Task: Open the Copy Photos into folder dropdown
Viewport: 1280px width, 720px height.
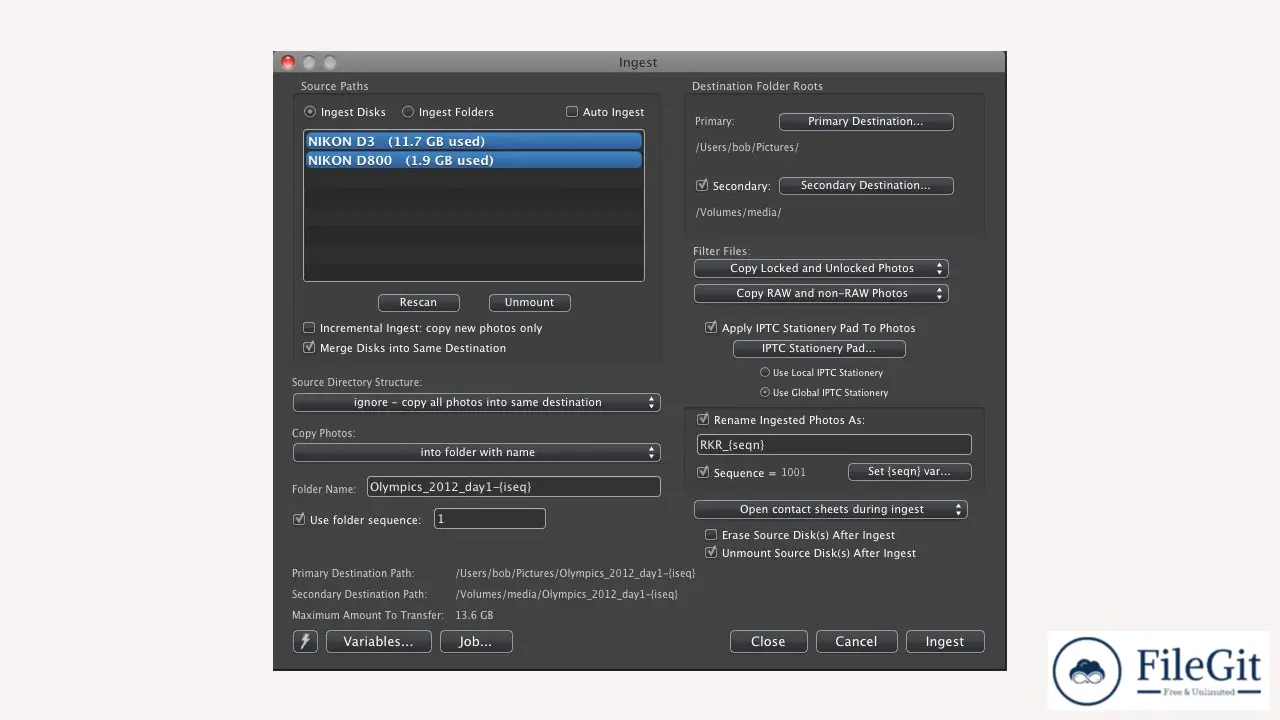Action: pos(476,452)
